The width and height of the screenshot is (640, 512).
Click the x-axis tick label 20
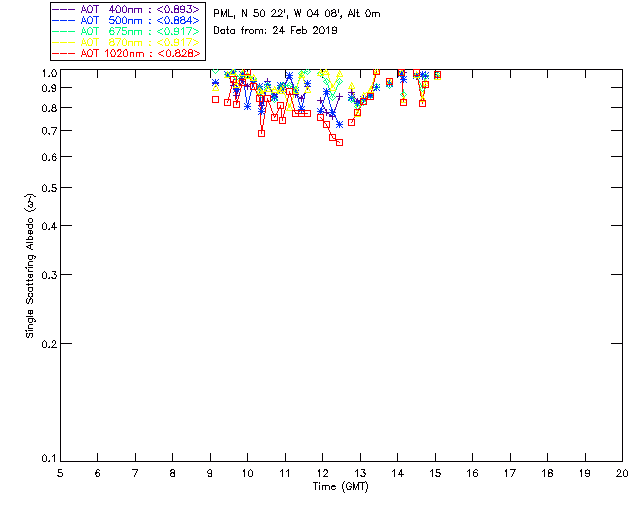click(x=622, y=473)
